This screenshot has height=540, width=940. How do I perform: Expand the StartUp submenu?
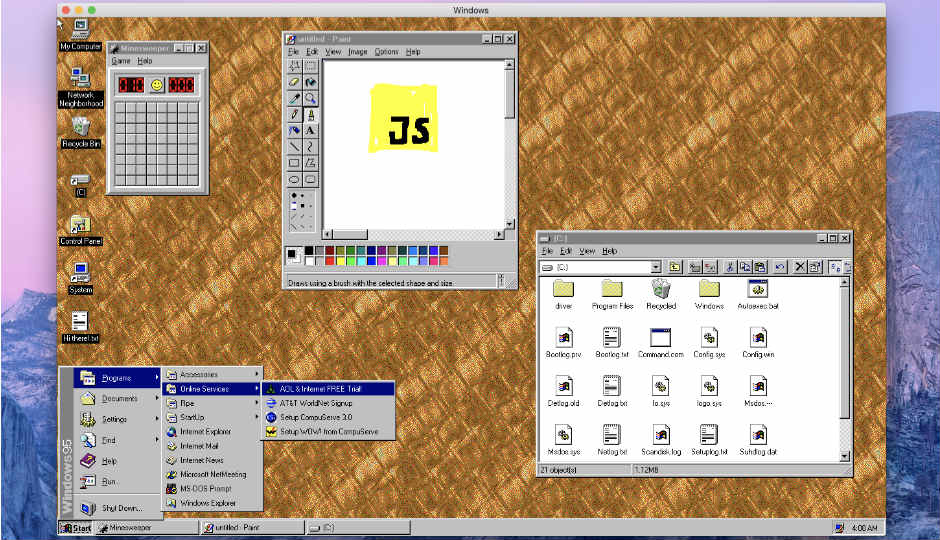[212, 417]
